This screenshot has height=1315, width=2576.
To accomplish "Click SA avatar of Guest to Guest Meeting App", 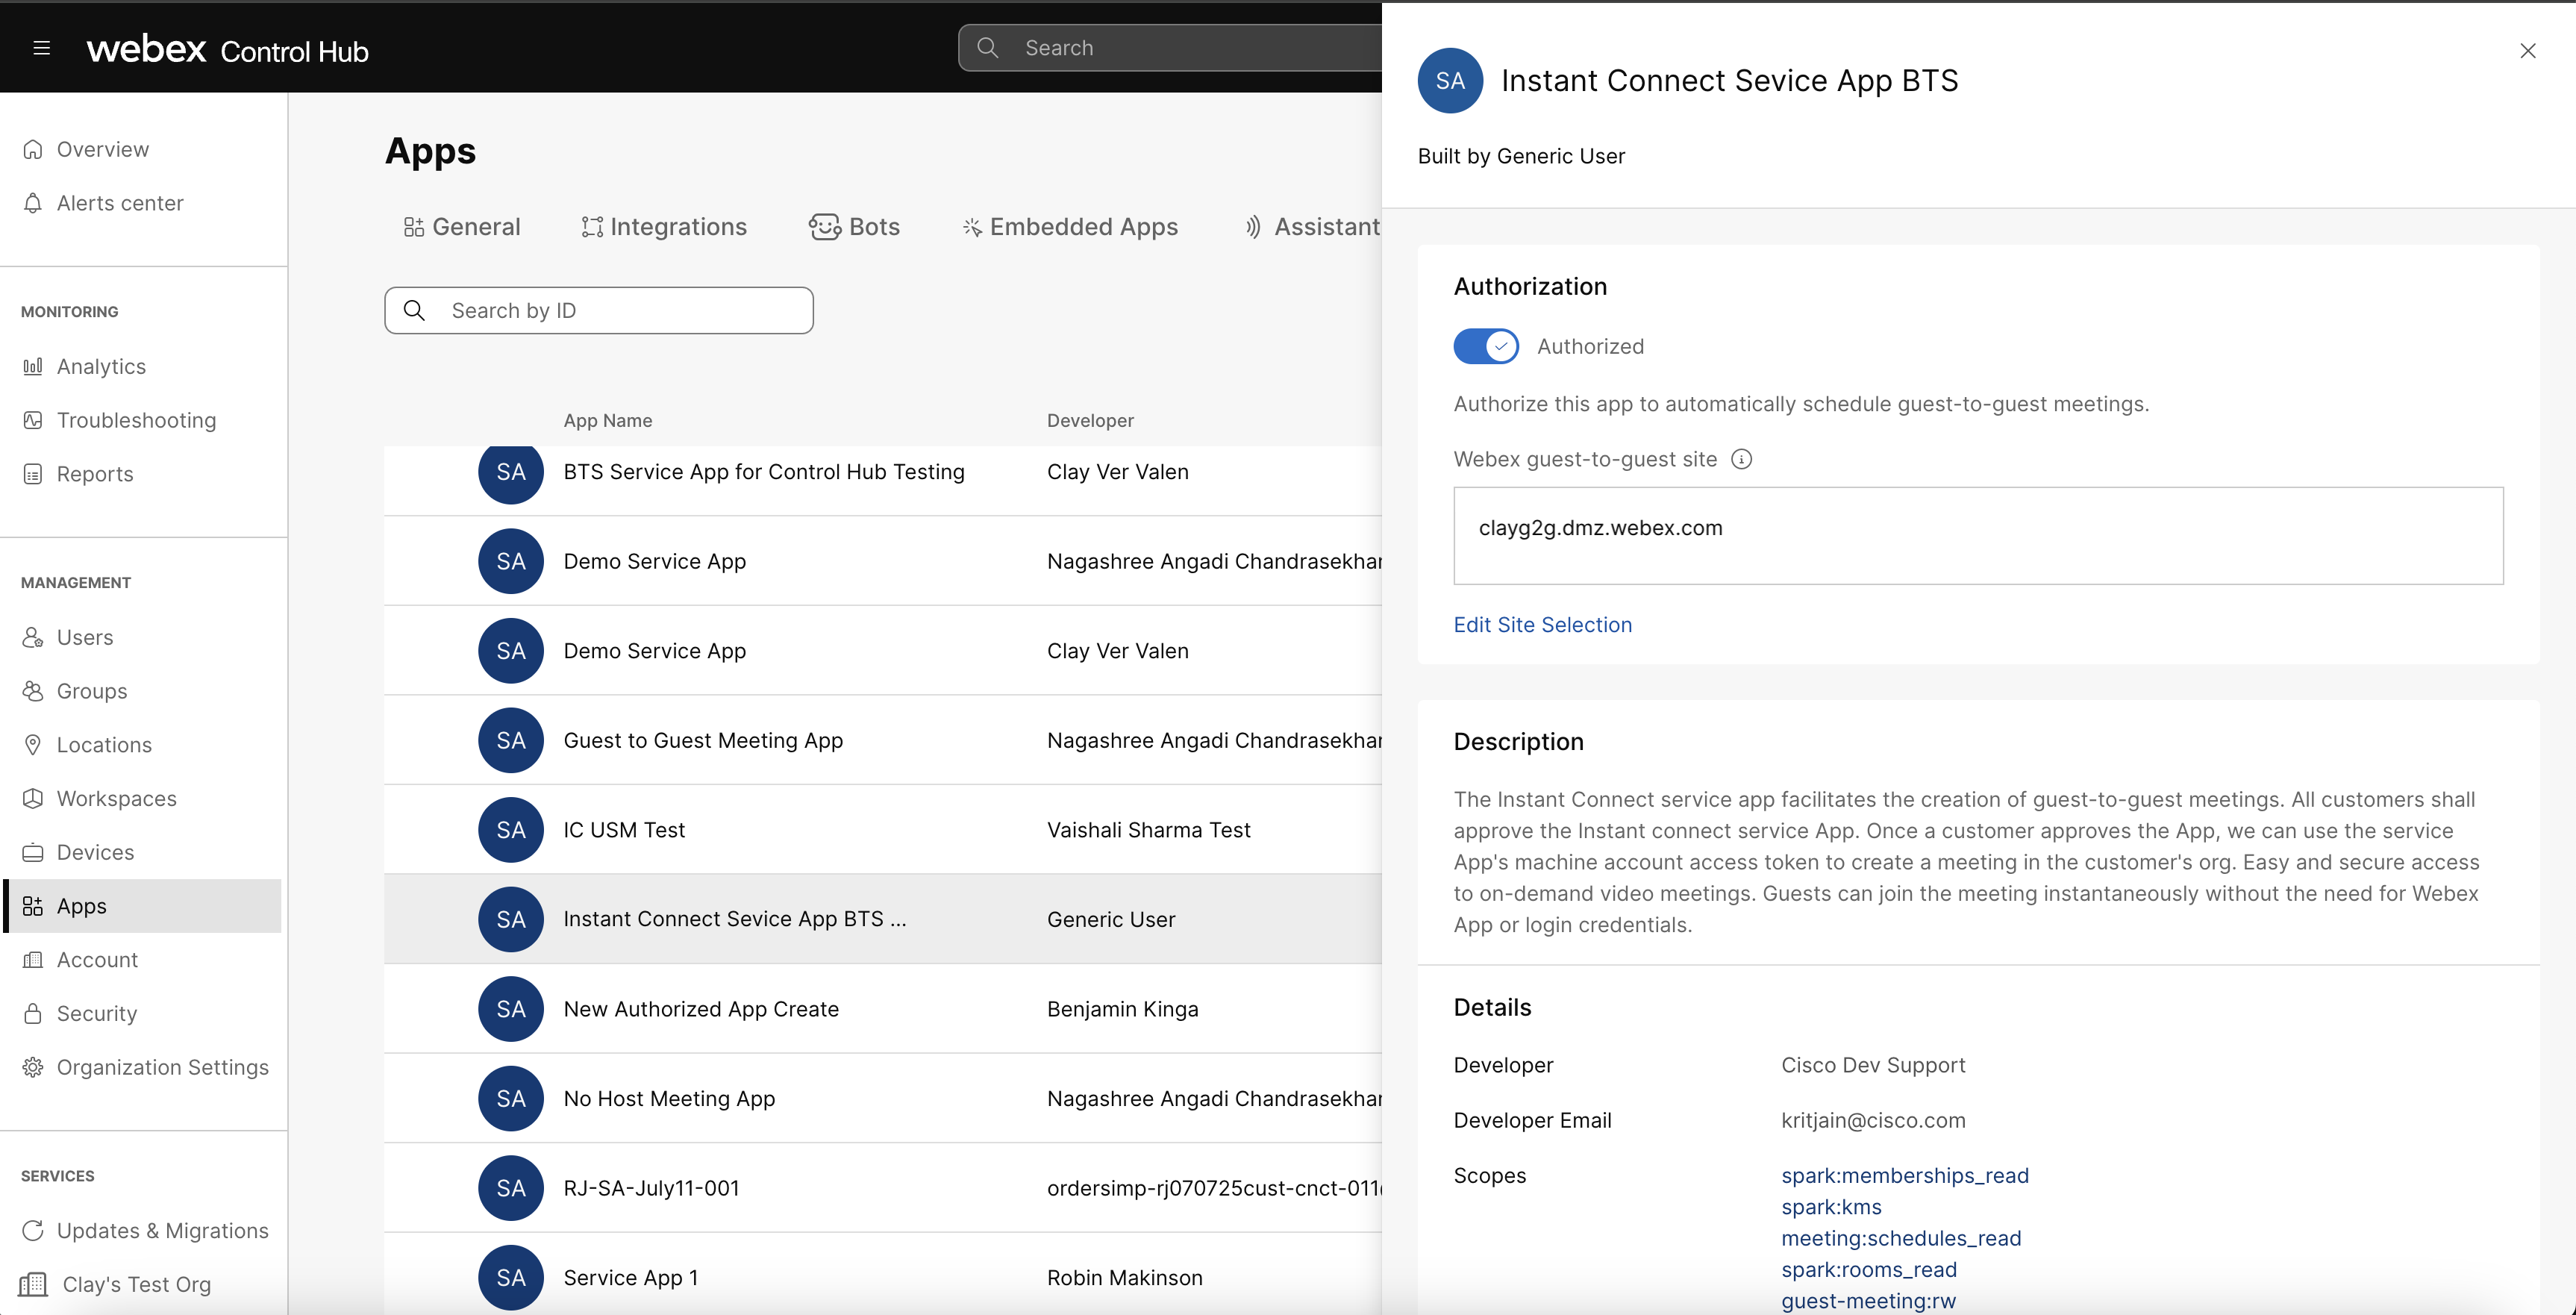I will click(x=511, y=740).
